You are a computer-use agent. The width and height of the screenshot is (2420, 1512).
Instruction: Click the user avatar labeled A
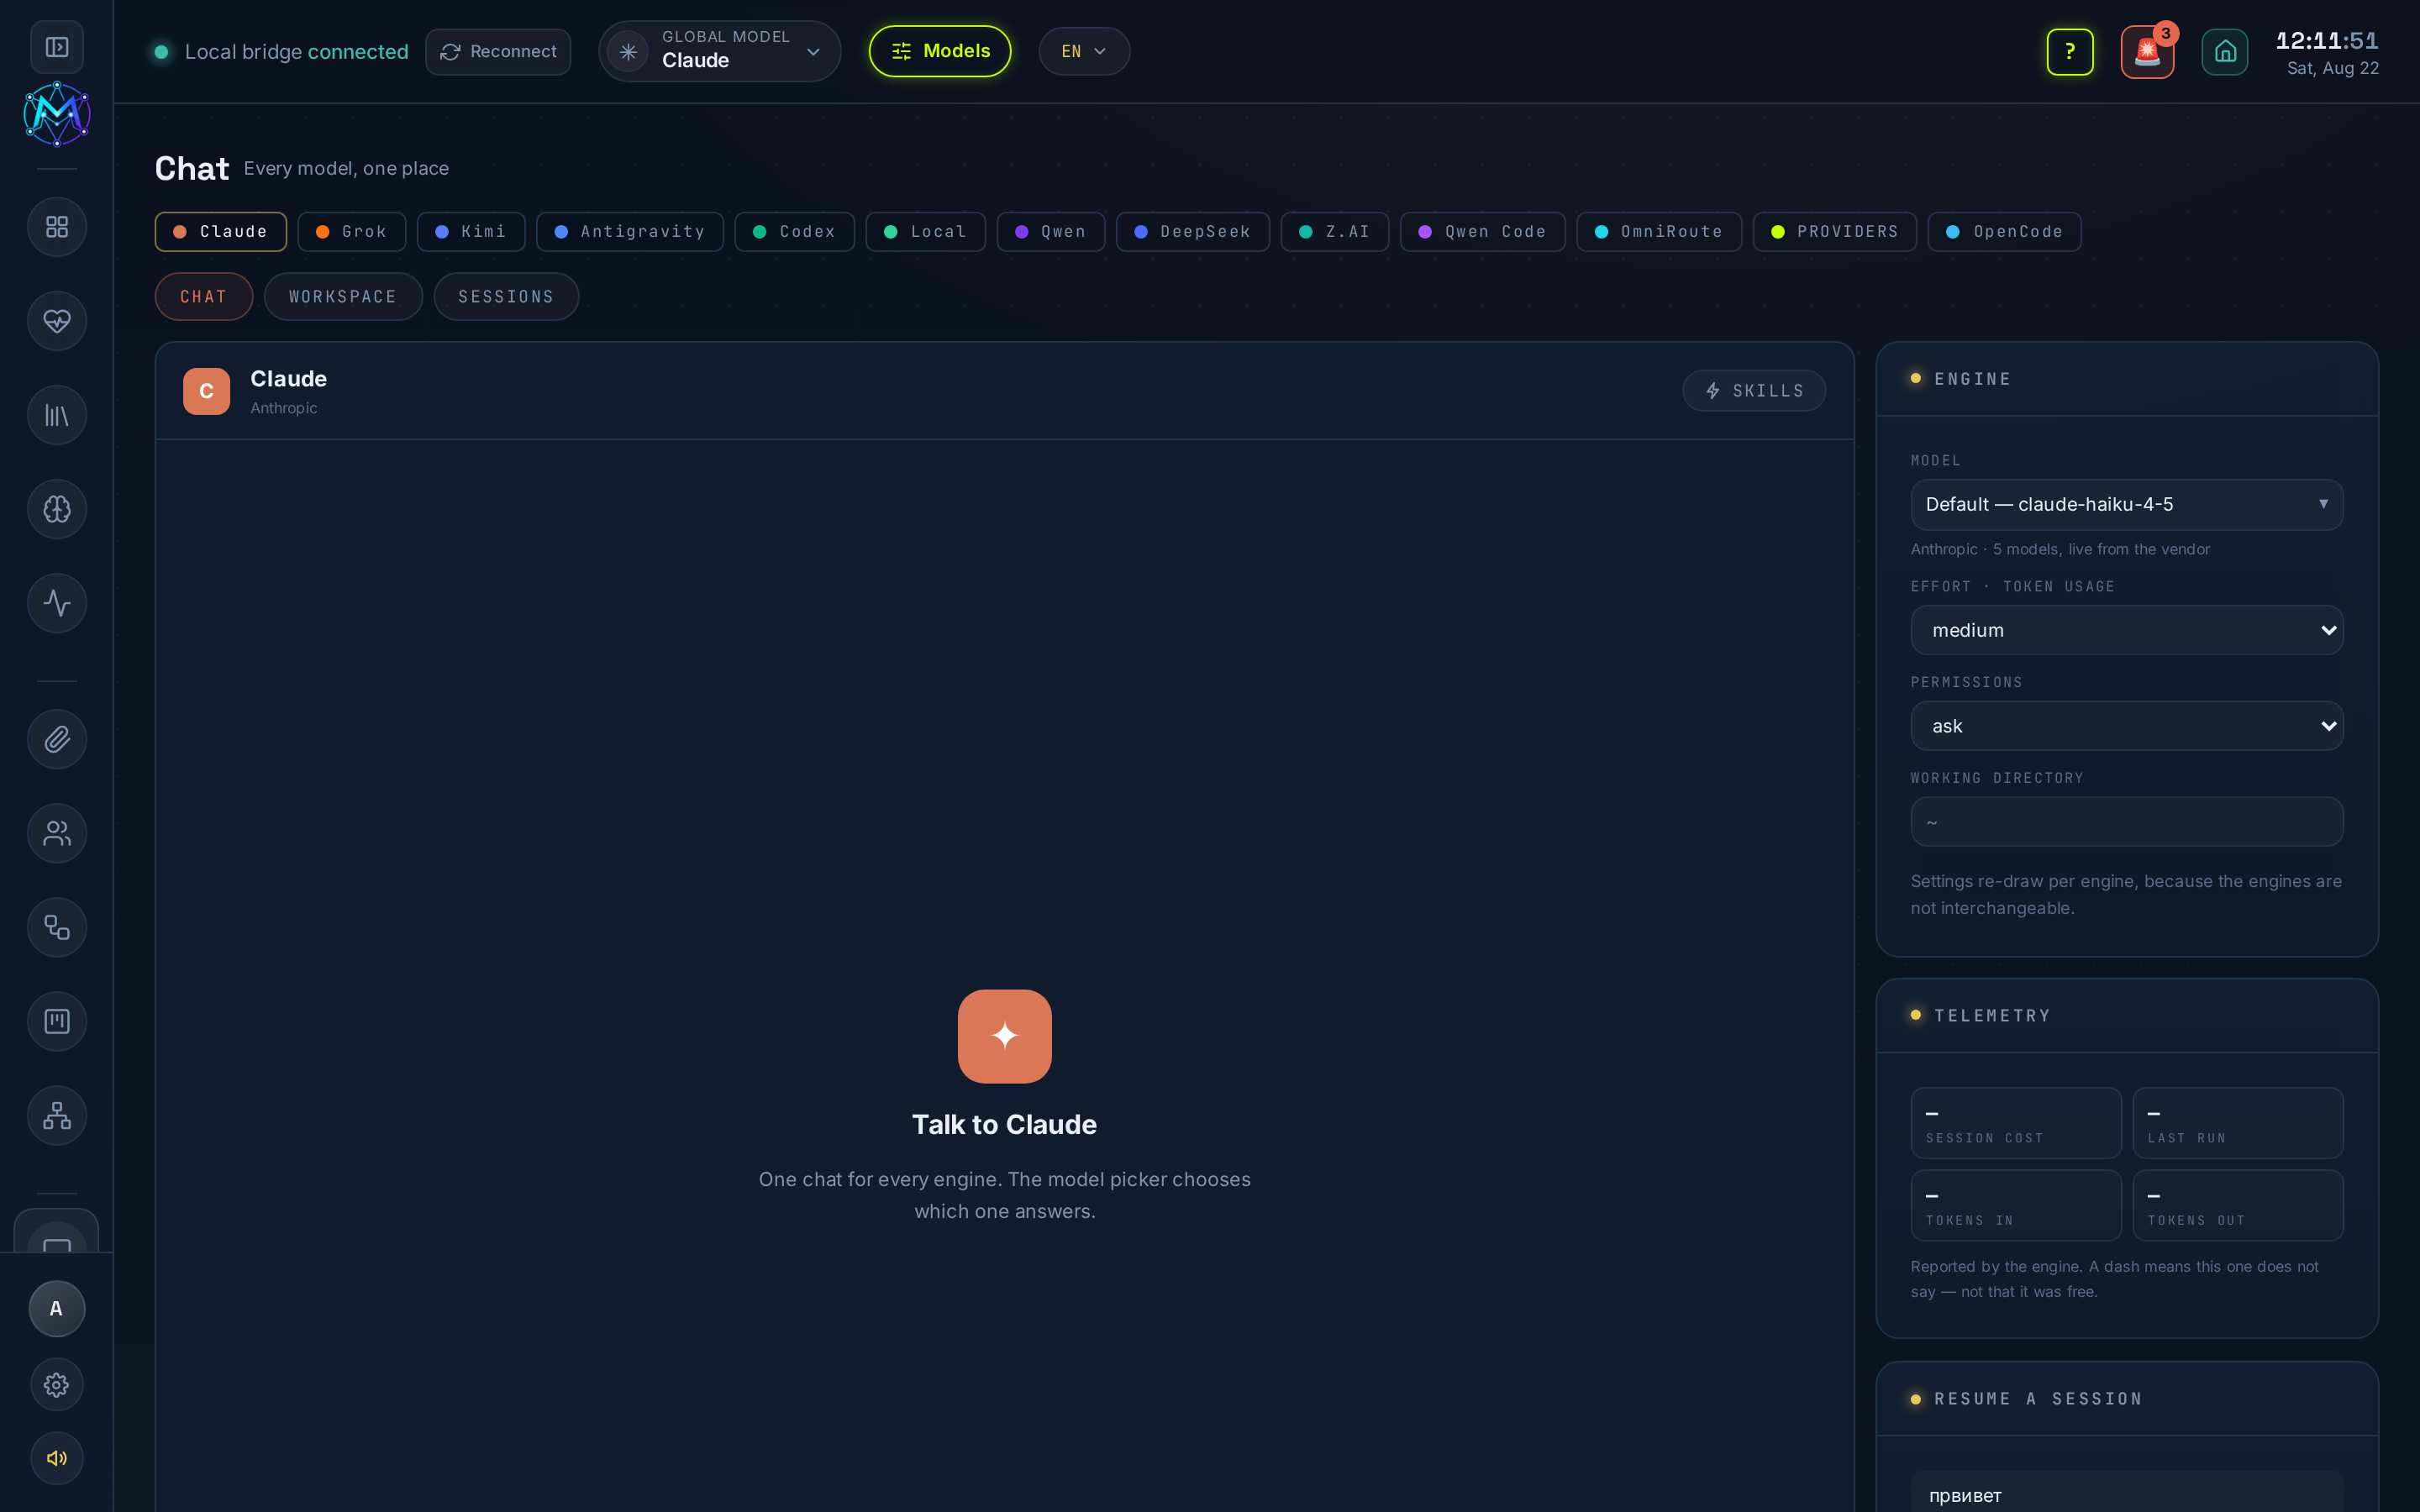(57, 1308)
